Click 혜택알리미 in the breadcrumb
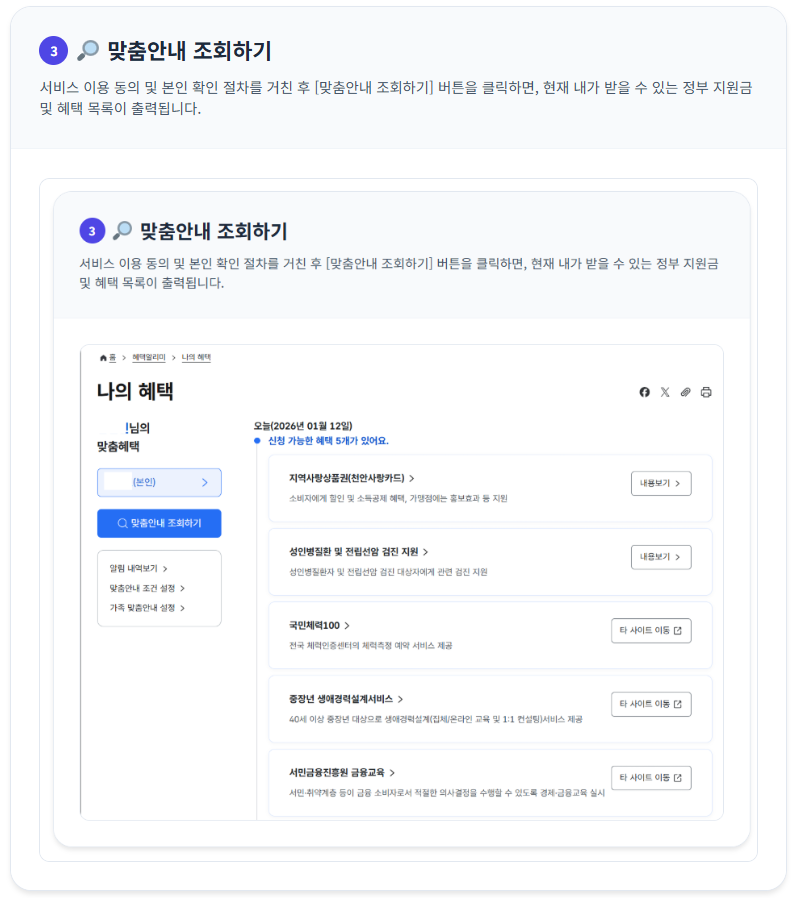 click(x=147, y=358)
